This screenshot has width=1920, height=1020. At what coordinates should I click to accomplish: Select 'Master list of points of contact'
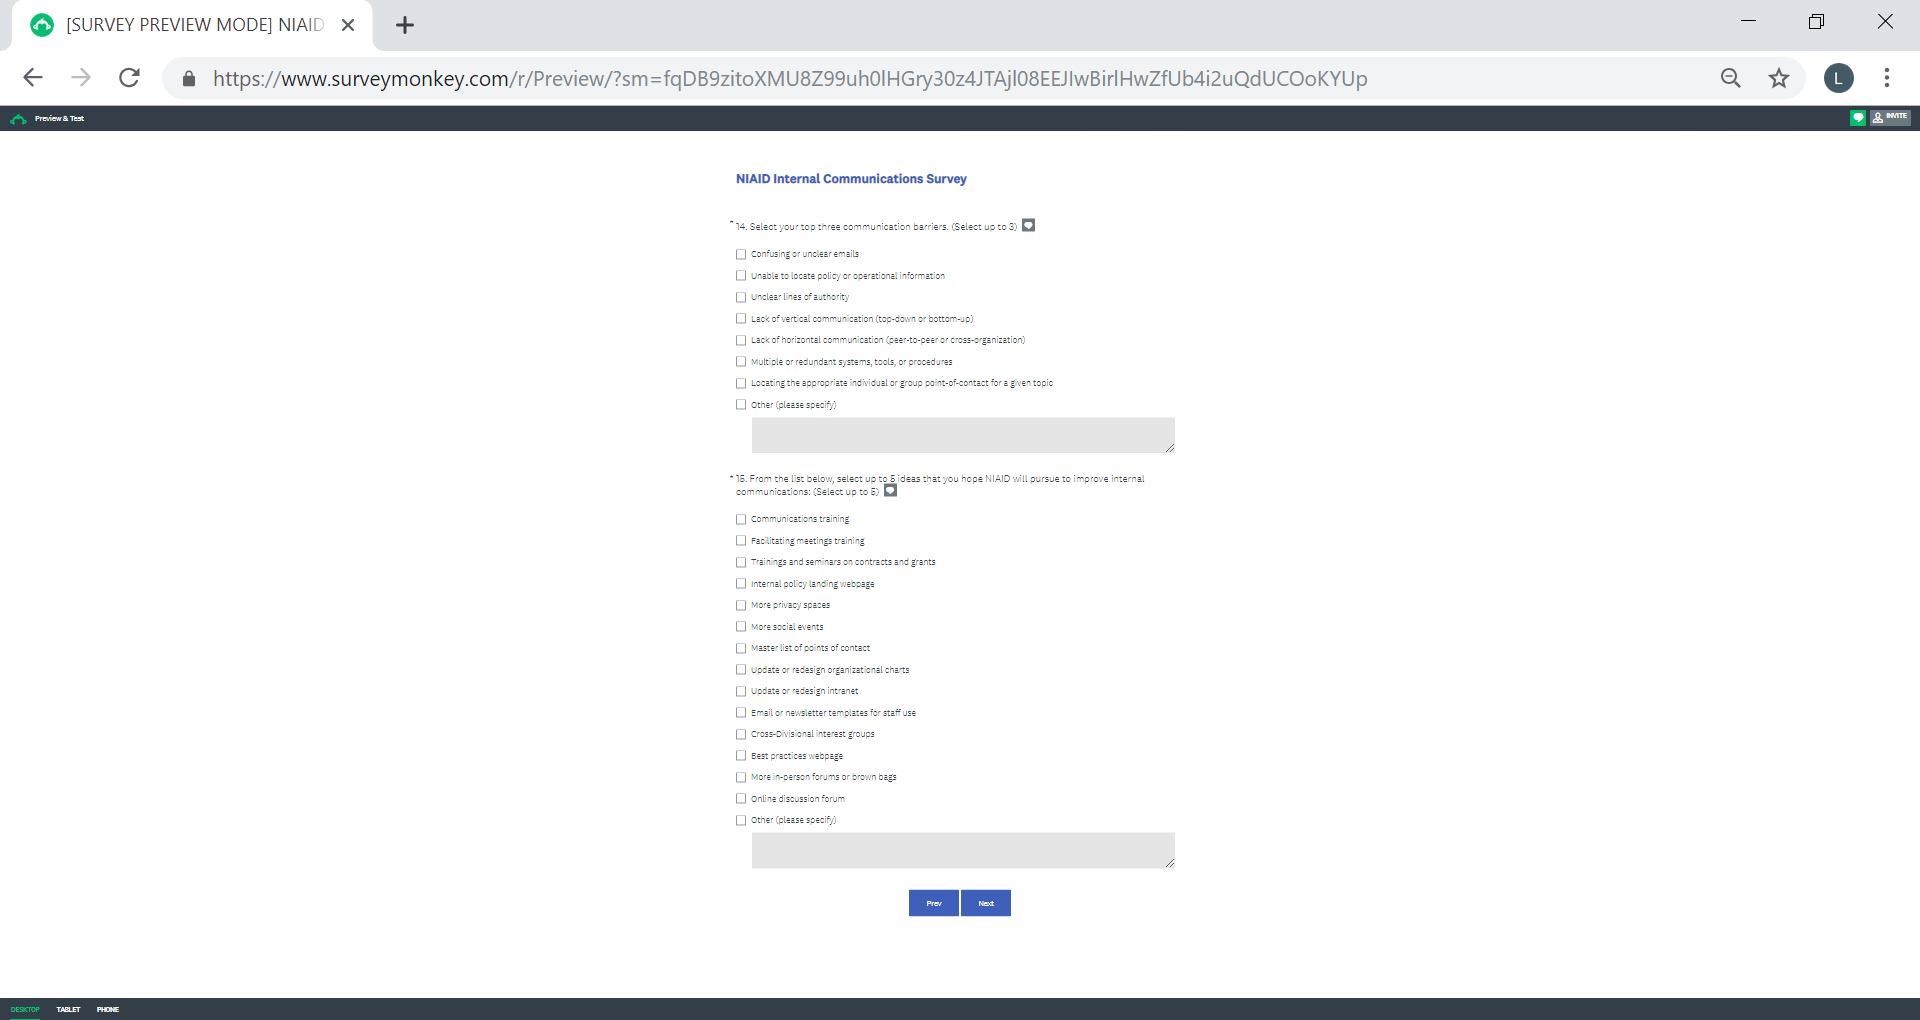tap(741, 649)
